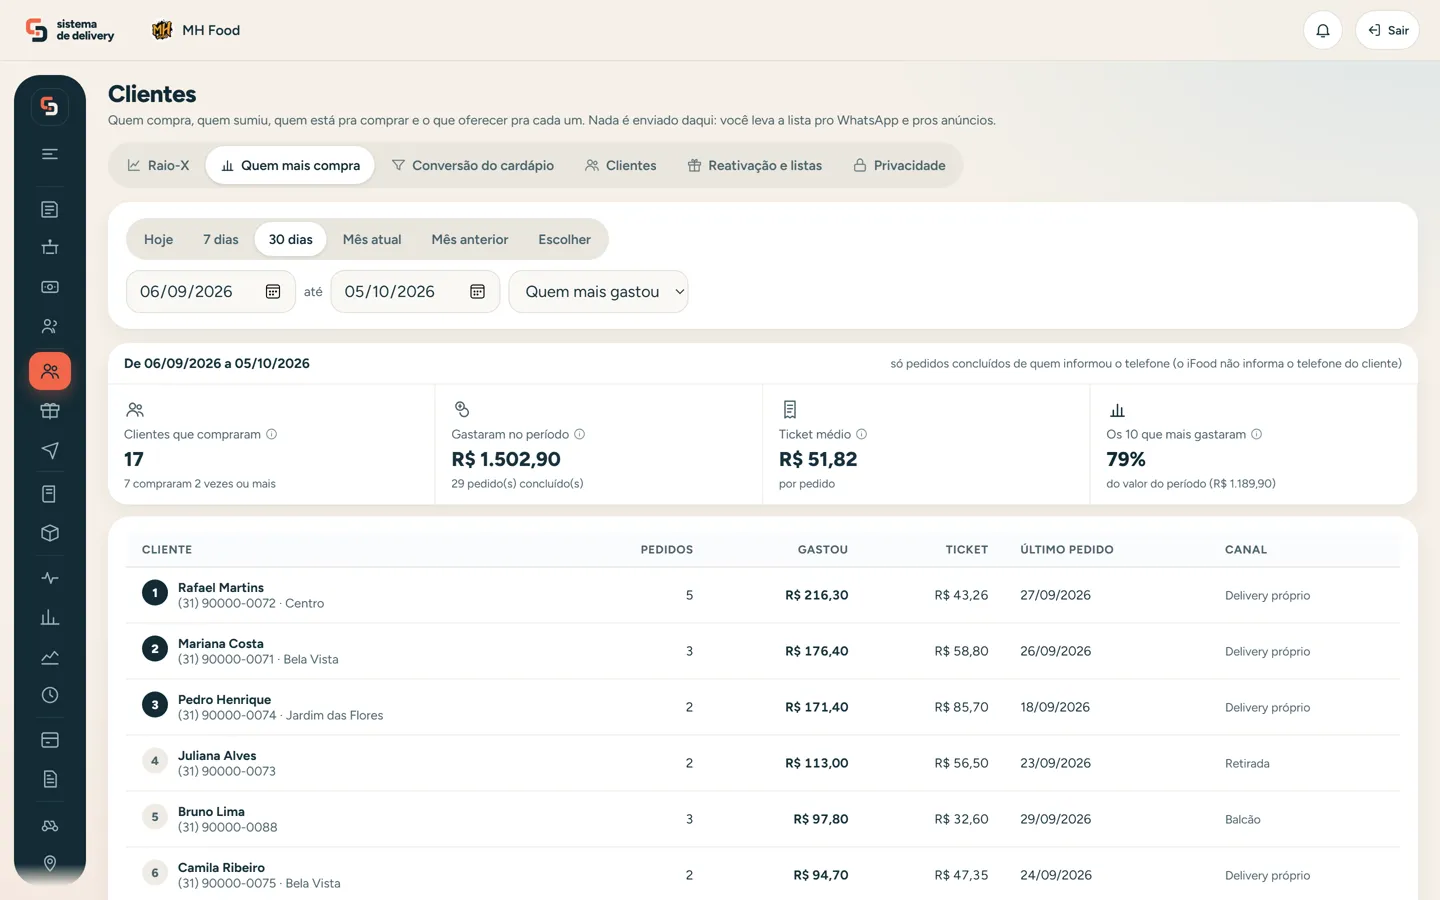Screen dimensions: 1440x900
Task: Switch to Conversão do cardápio tab
Action: pyautogui.click(x=472, y=165)
